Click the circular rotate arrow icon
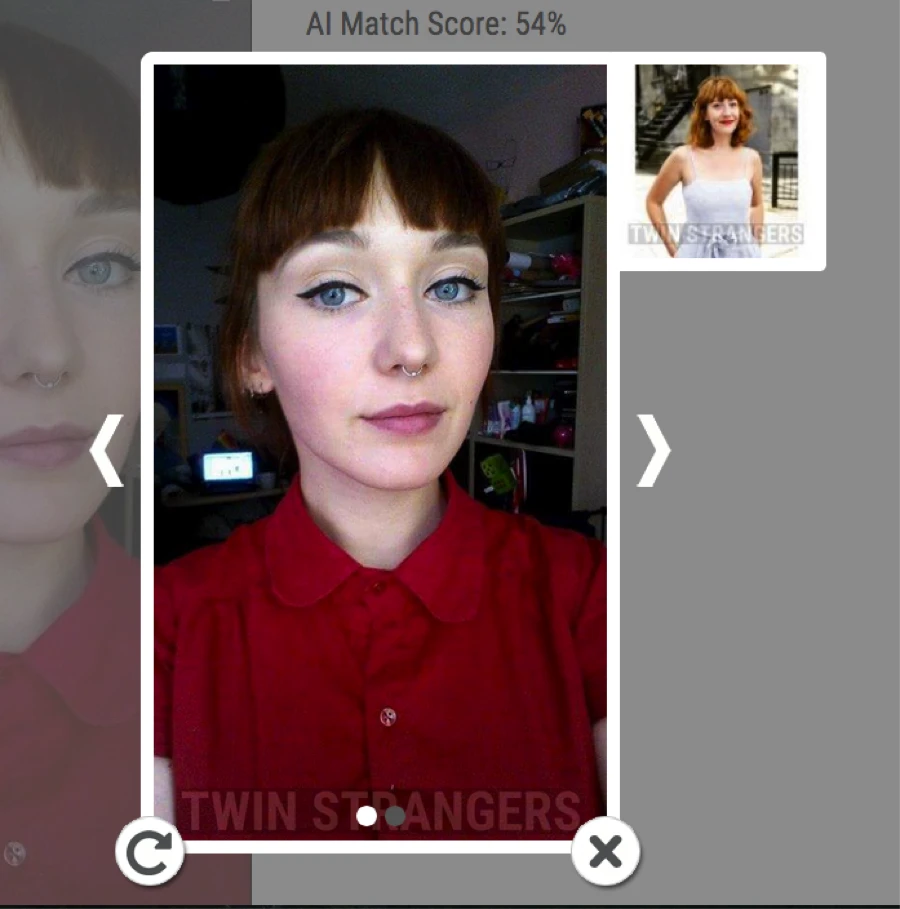Viewport: 900px width, 909px height. click(150, 851)
